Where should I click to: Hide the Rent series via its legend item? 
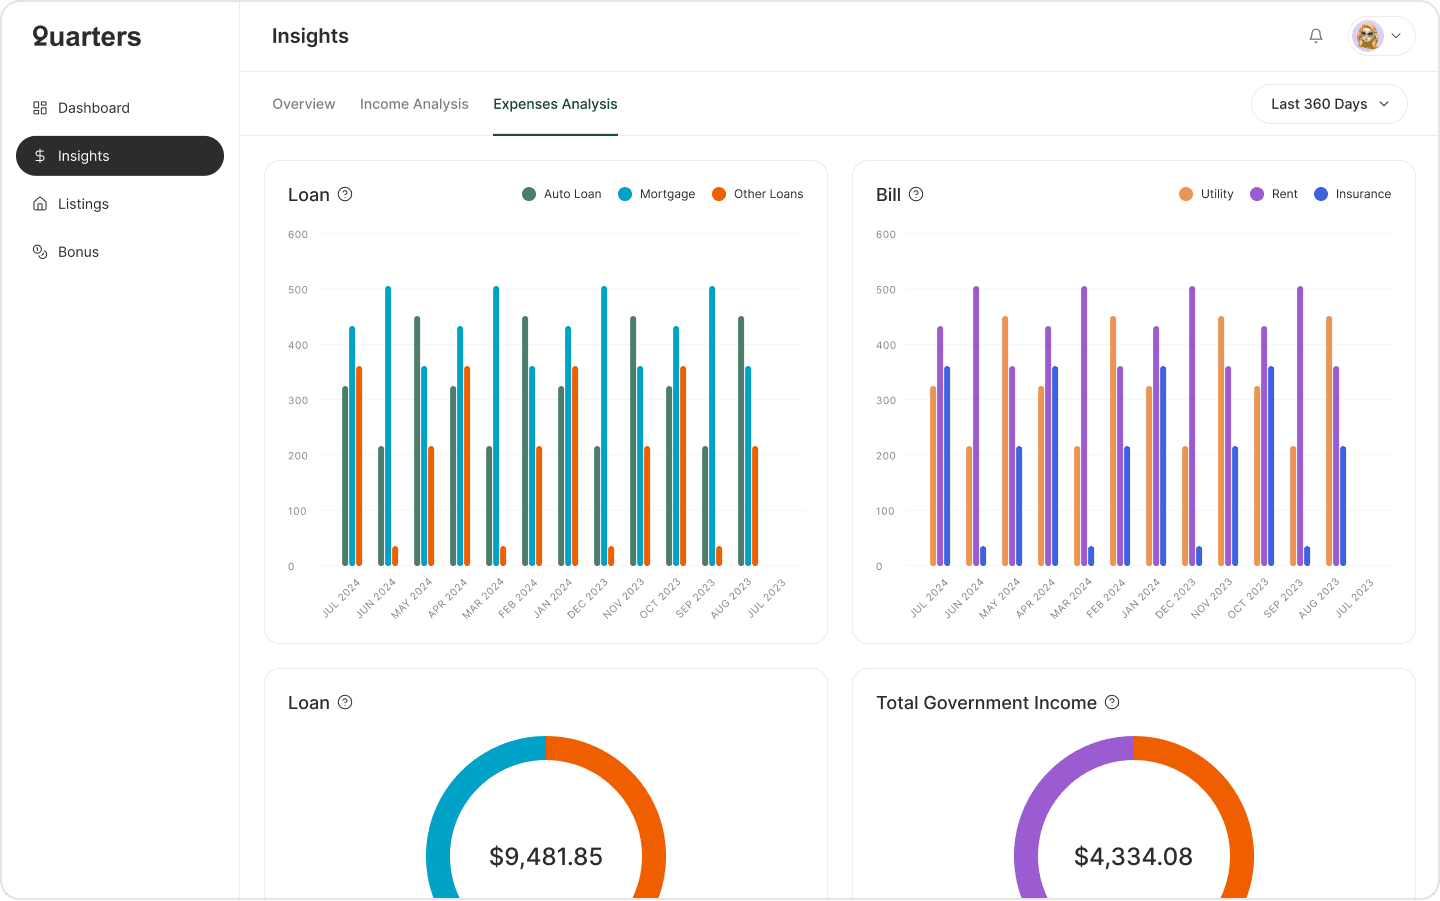point(1273,193)
